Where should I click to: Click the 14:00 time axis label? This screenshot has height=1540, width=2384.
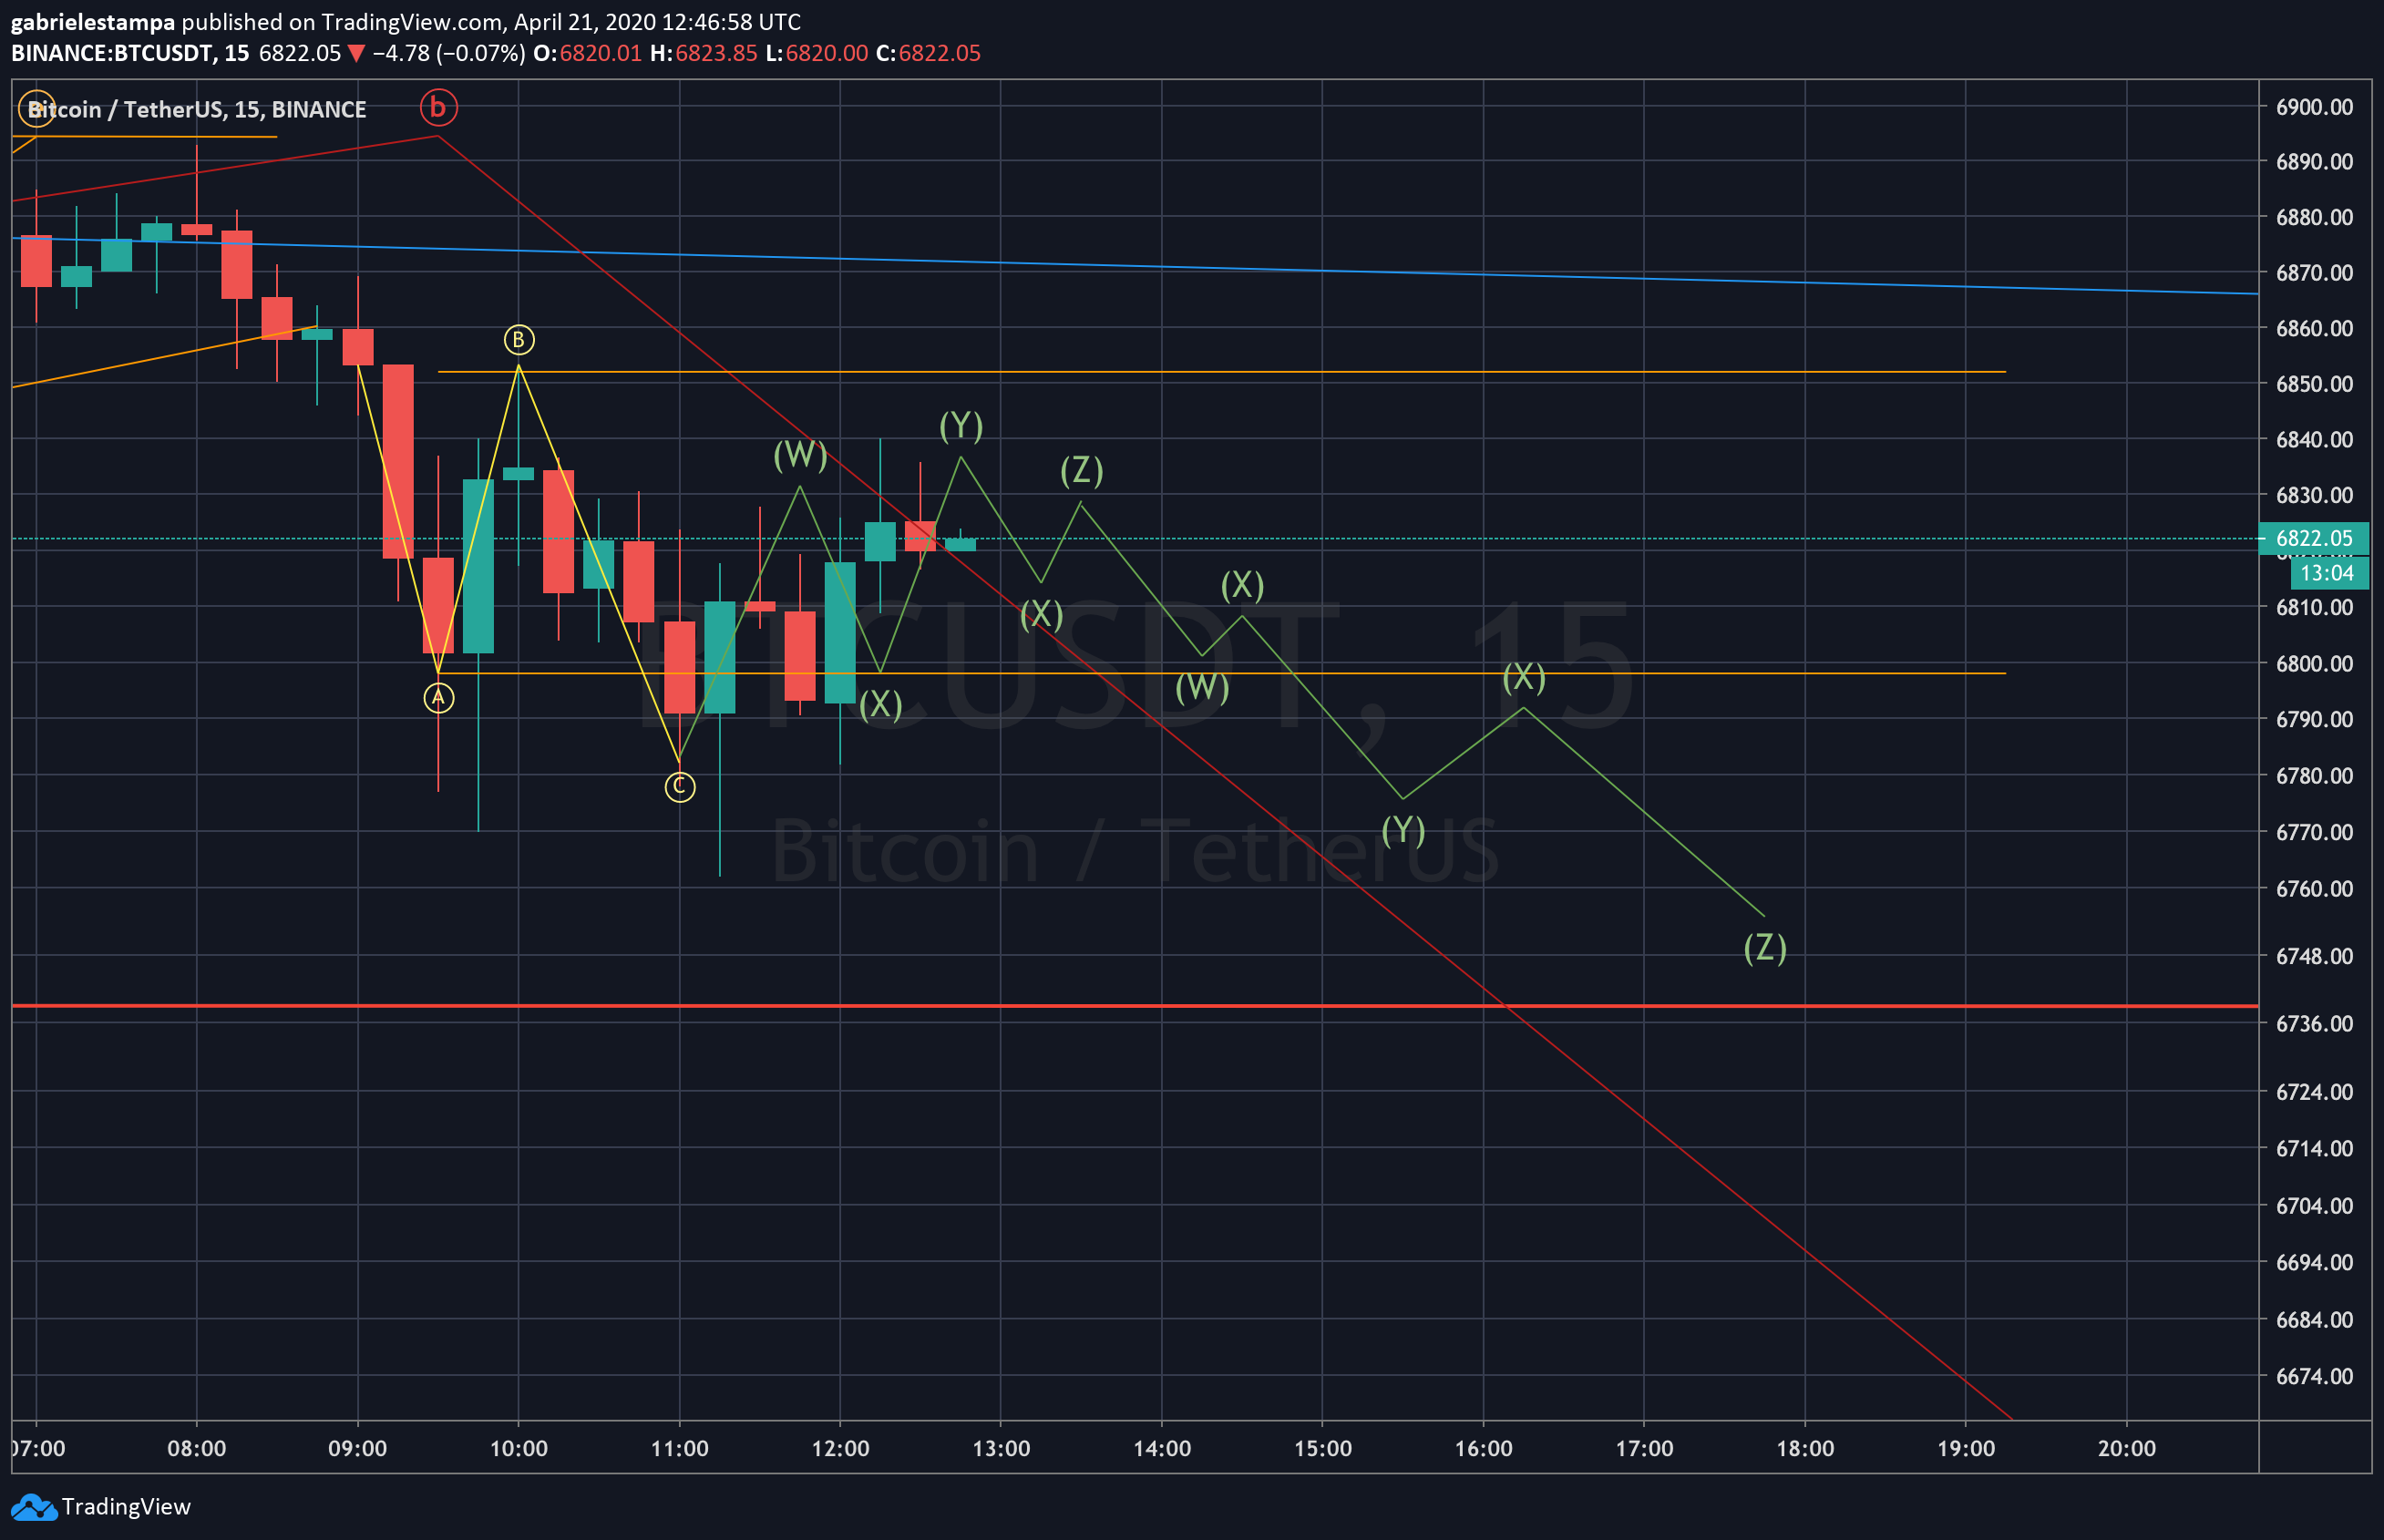pos(1162,1448)
